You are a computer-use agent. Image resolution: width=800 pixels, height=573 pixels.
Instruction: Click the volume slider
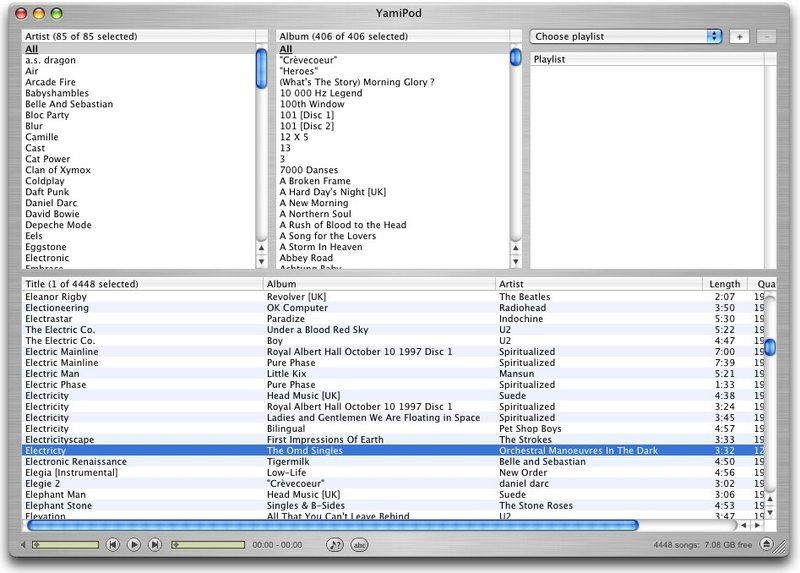(65, 545)
